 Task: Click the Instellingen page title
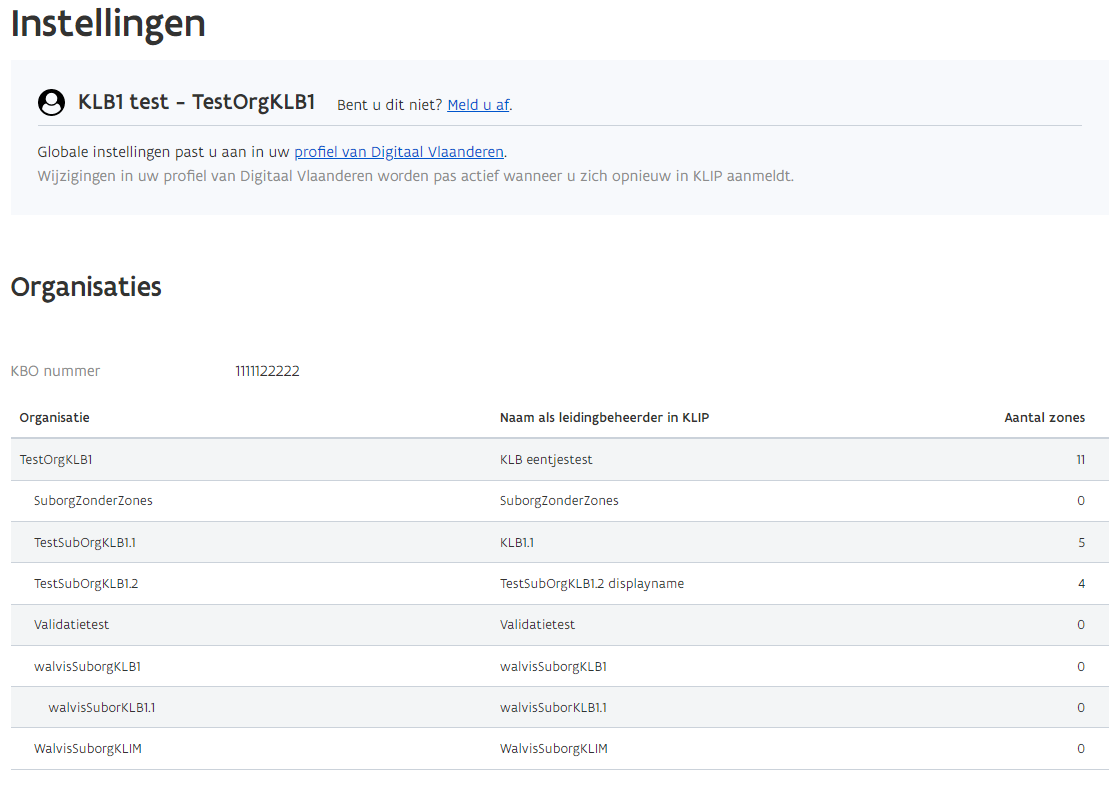pos(107,24)
